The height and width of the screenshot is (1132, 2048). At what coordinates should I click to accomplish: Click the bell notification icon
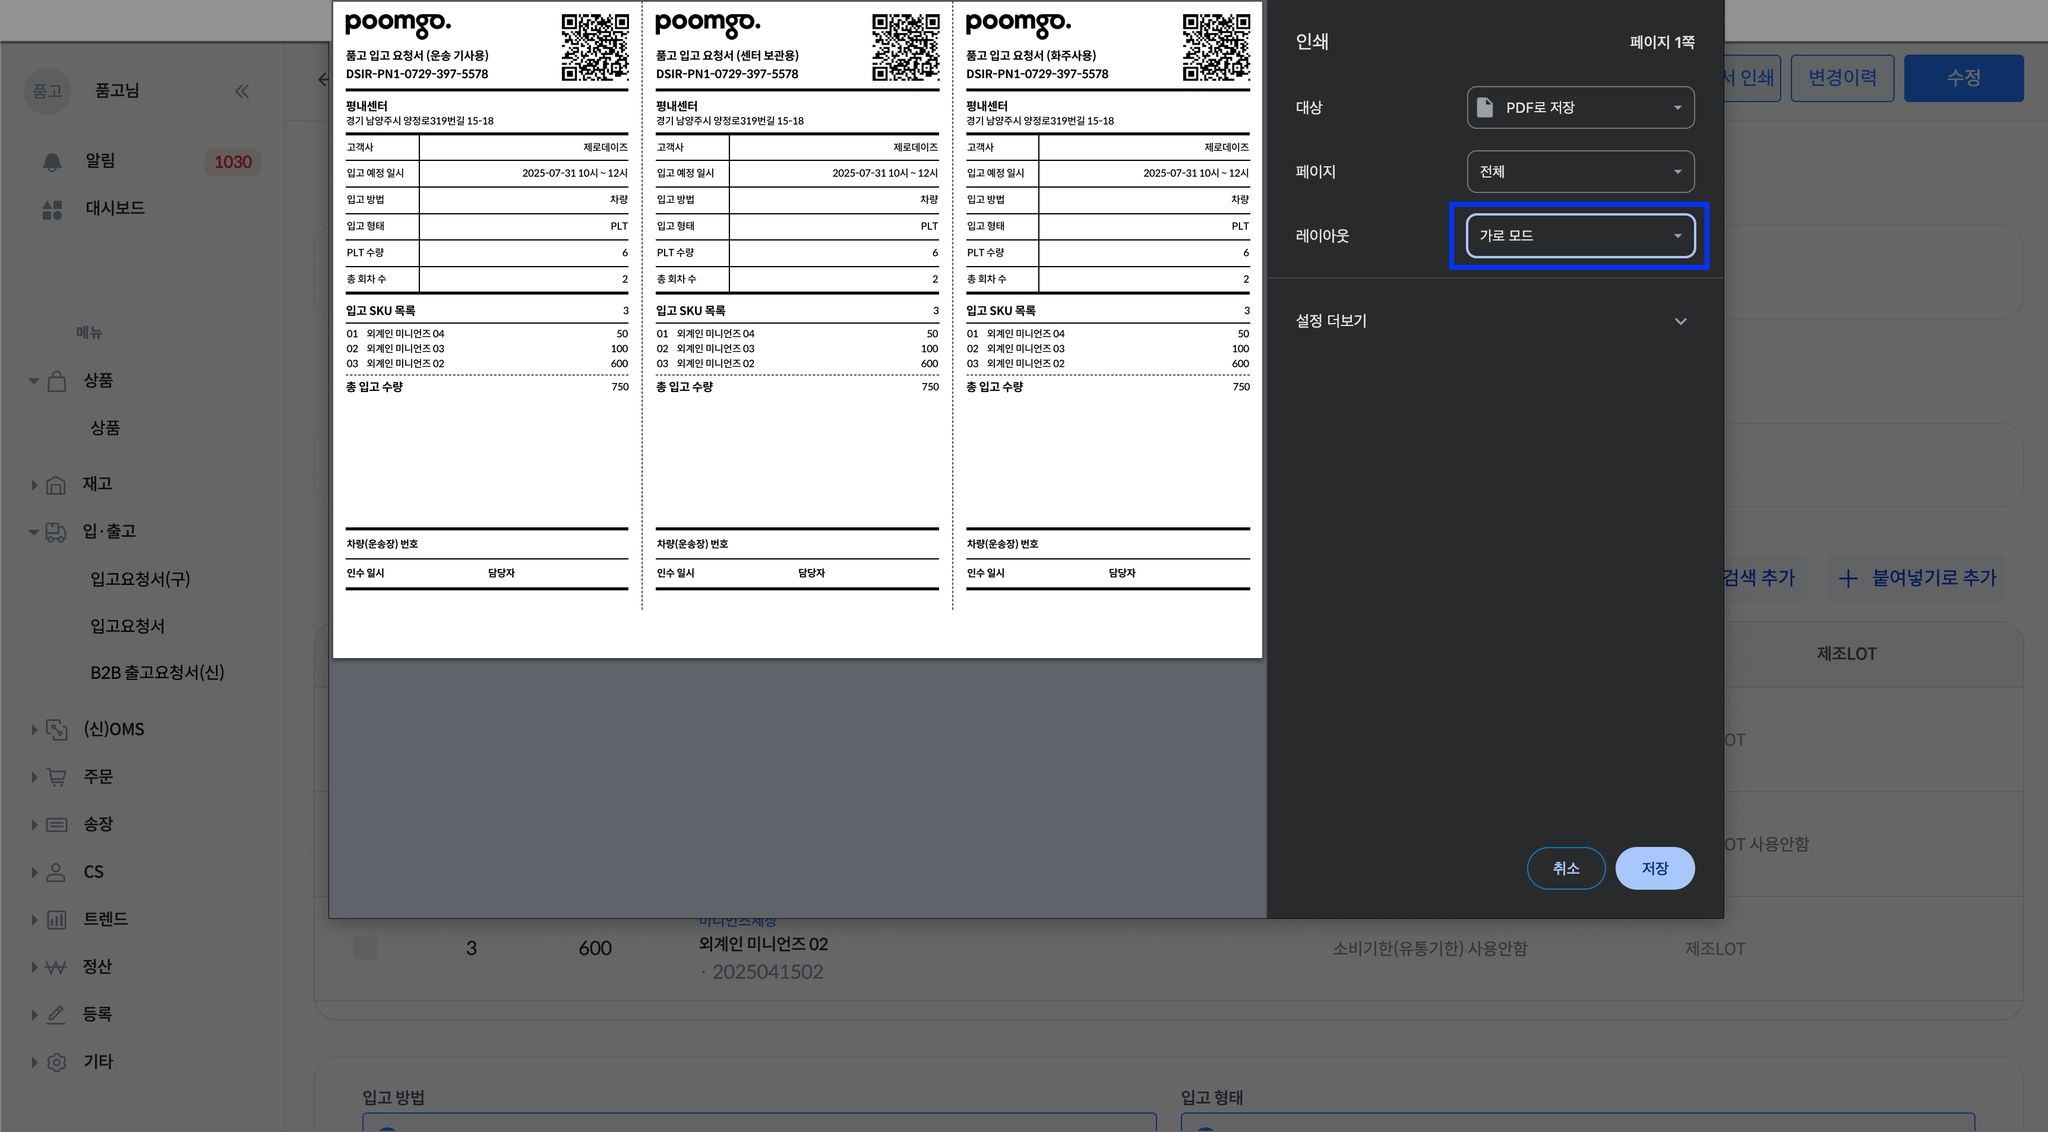pyautogui.click(x=52, y=162)
